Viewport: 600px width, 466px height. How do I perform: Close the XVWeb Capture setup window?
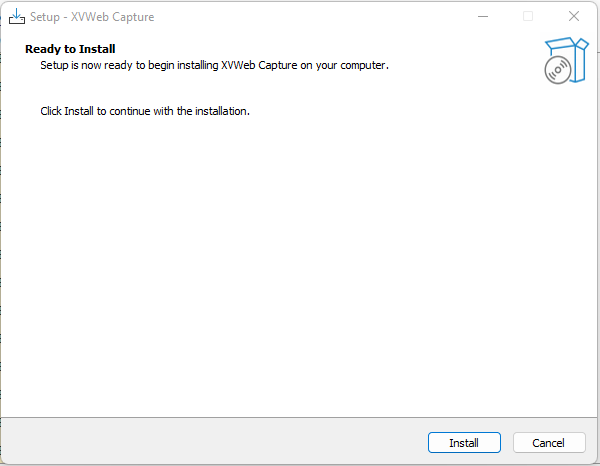[574, 17]
